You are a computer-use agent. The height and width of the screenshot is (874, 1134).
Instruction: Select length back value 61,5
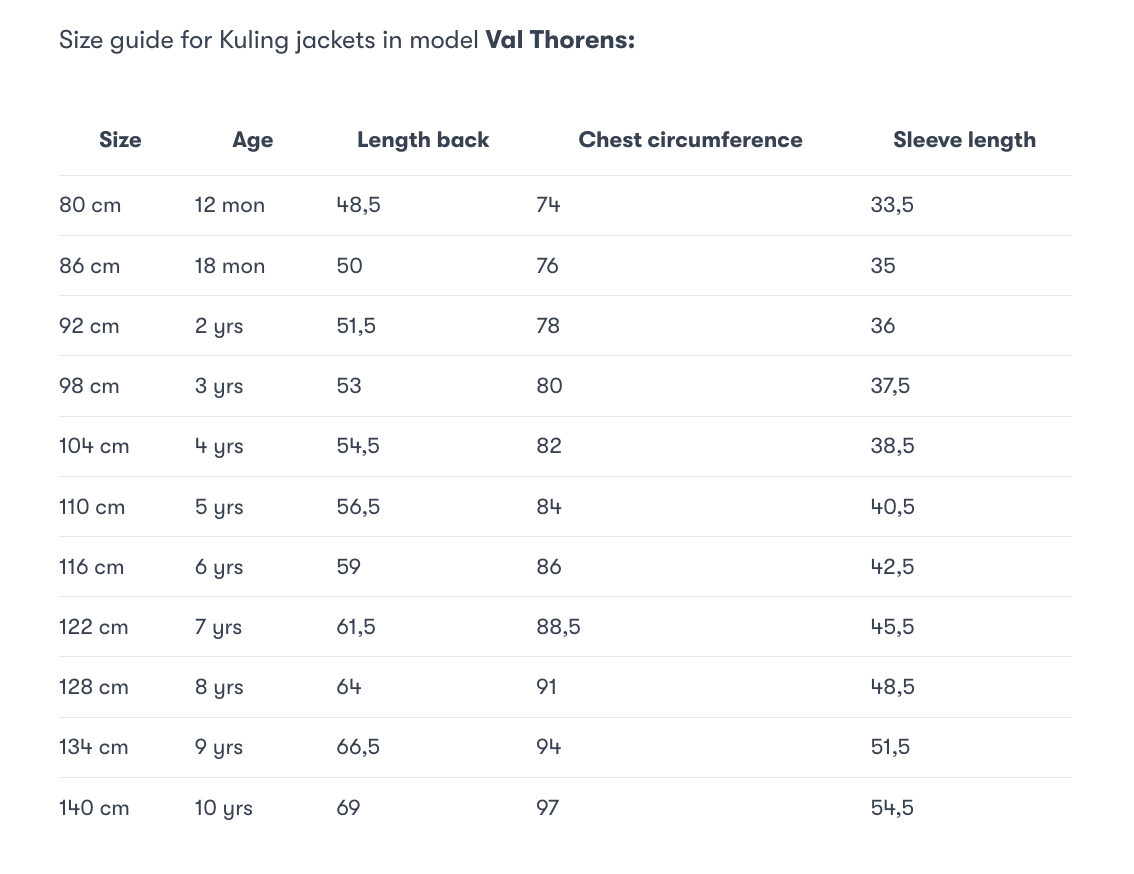[356, 627]
